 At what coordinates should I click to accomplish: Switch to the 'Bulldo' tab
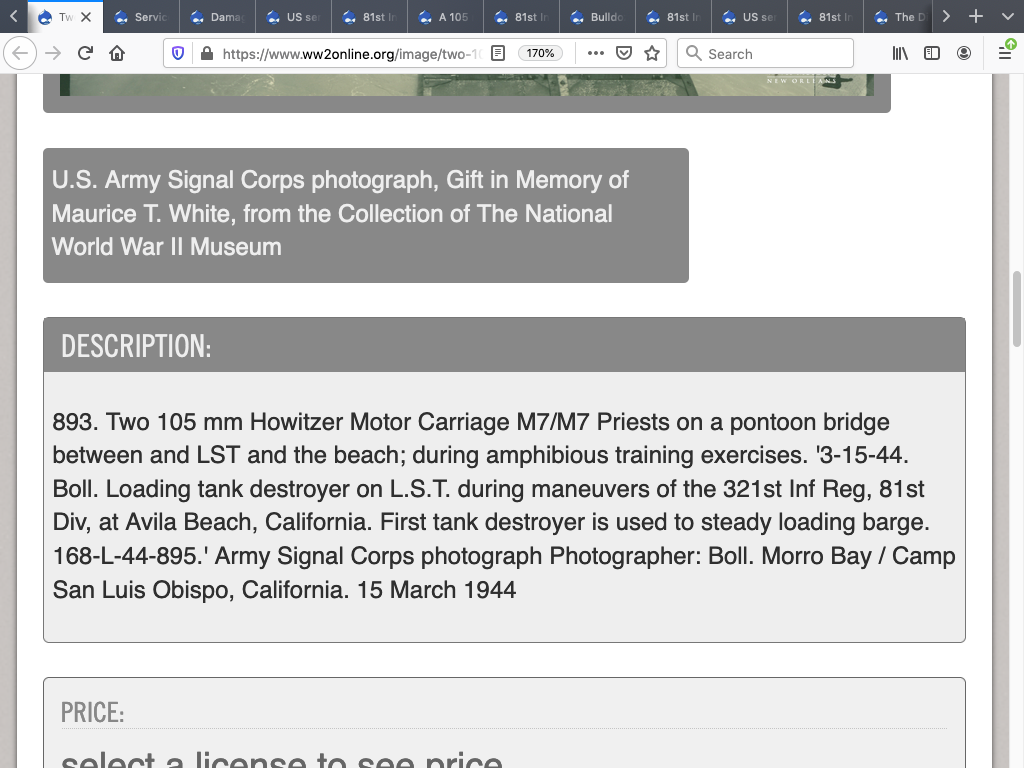pyautogui.click(x=598, y=17)
